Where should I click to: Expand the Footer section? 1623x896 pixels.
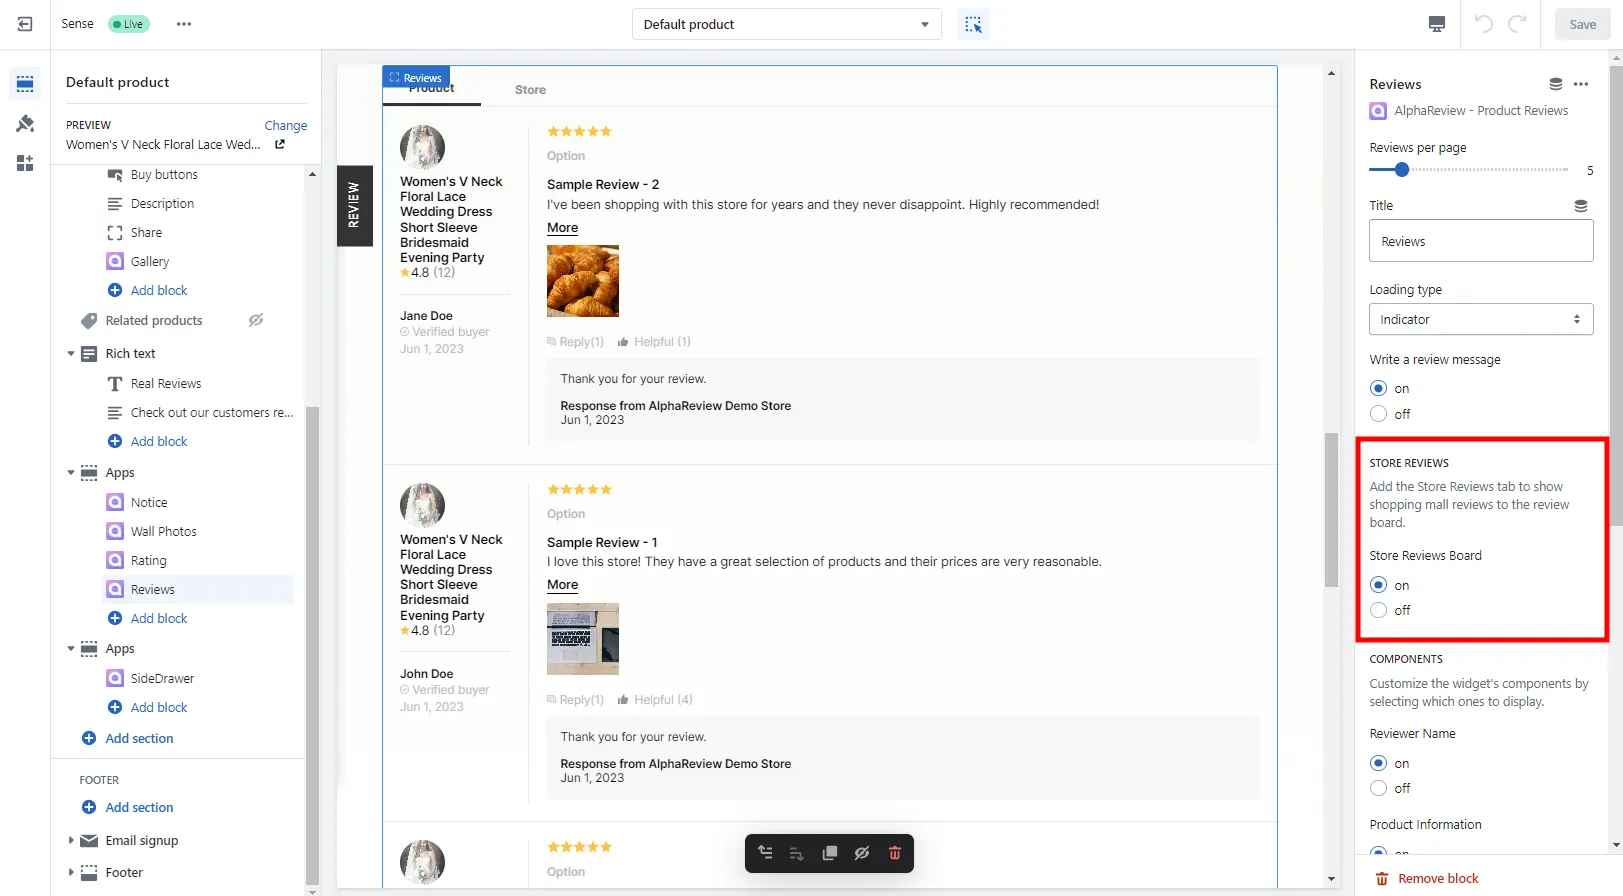(71, 873)
